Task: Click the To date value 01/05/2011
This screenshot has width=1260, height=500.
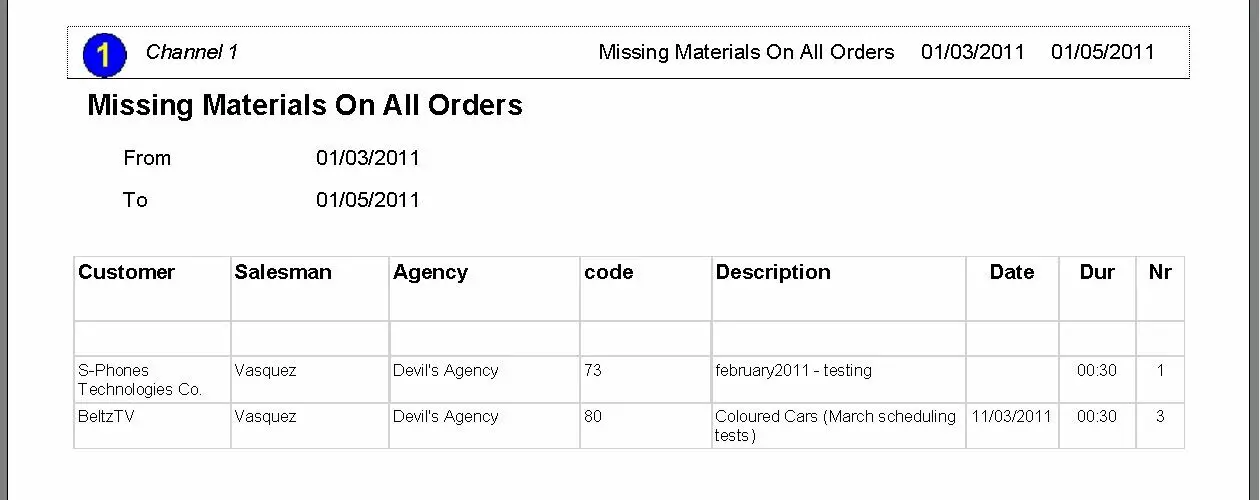Action: [368, 200]
